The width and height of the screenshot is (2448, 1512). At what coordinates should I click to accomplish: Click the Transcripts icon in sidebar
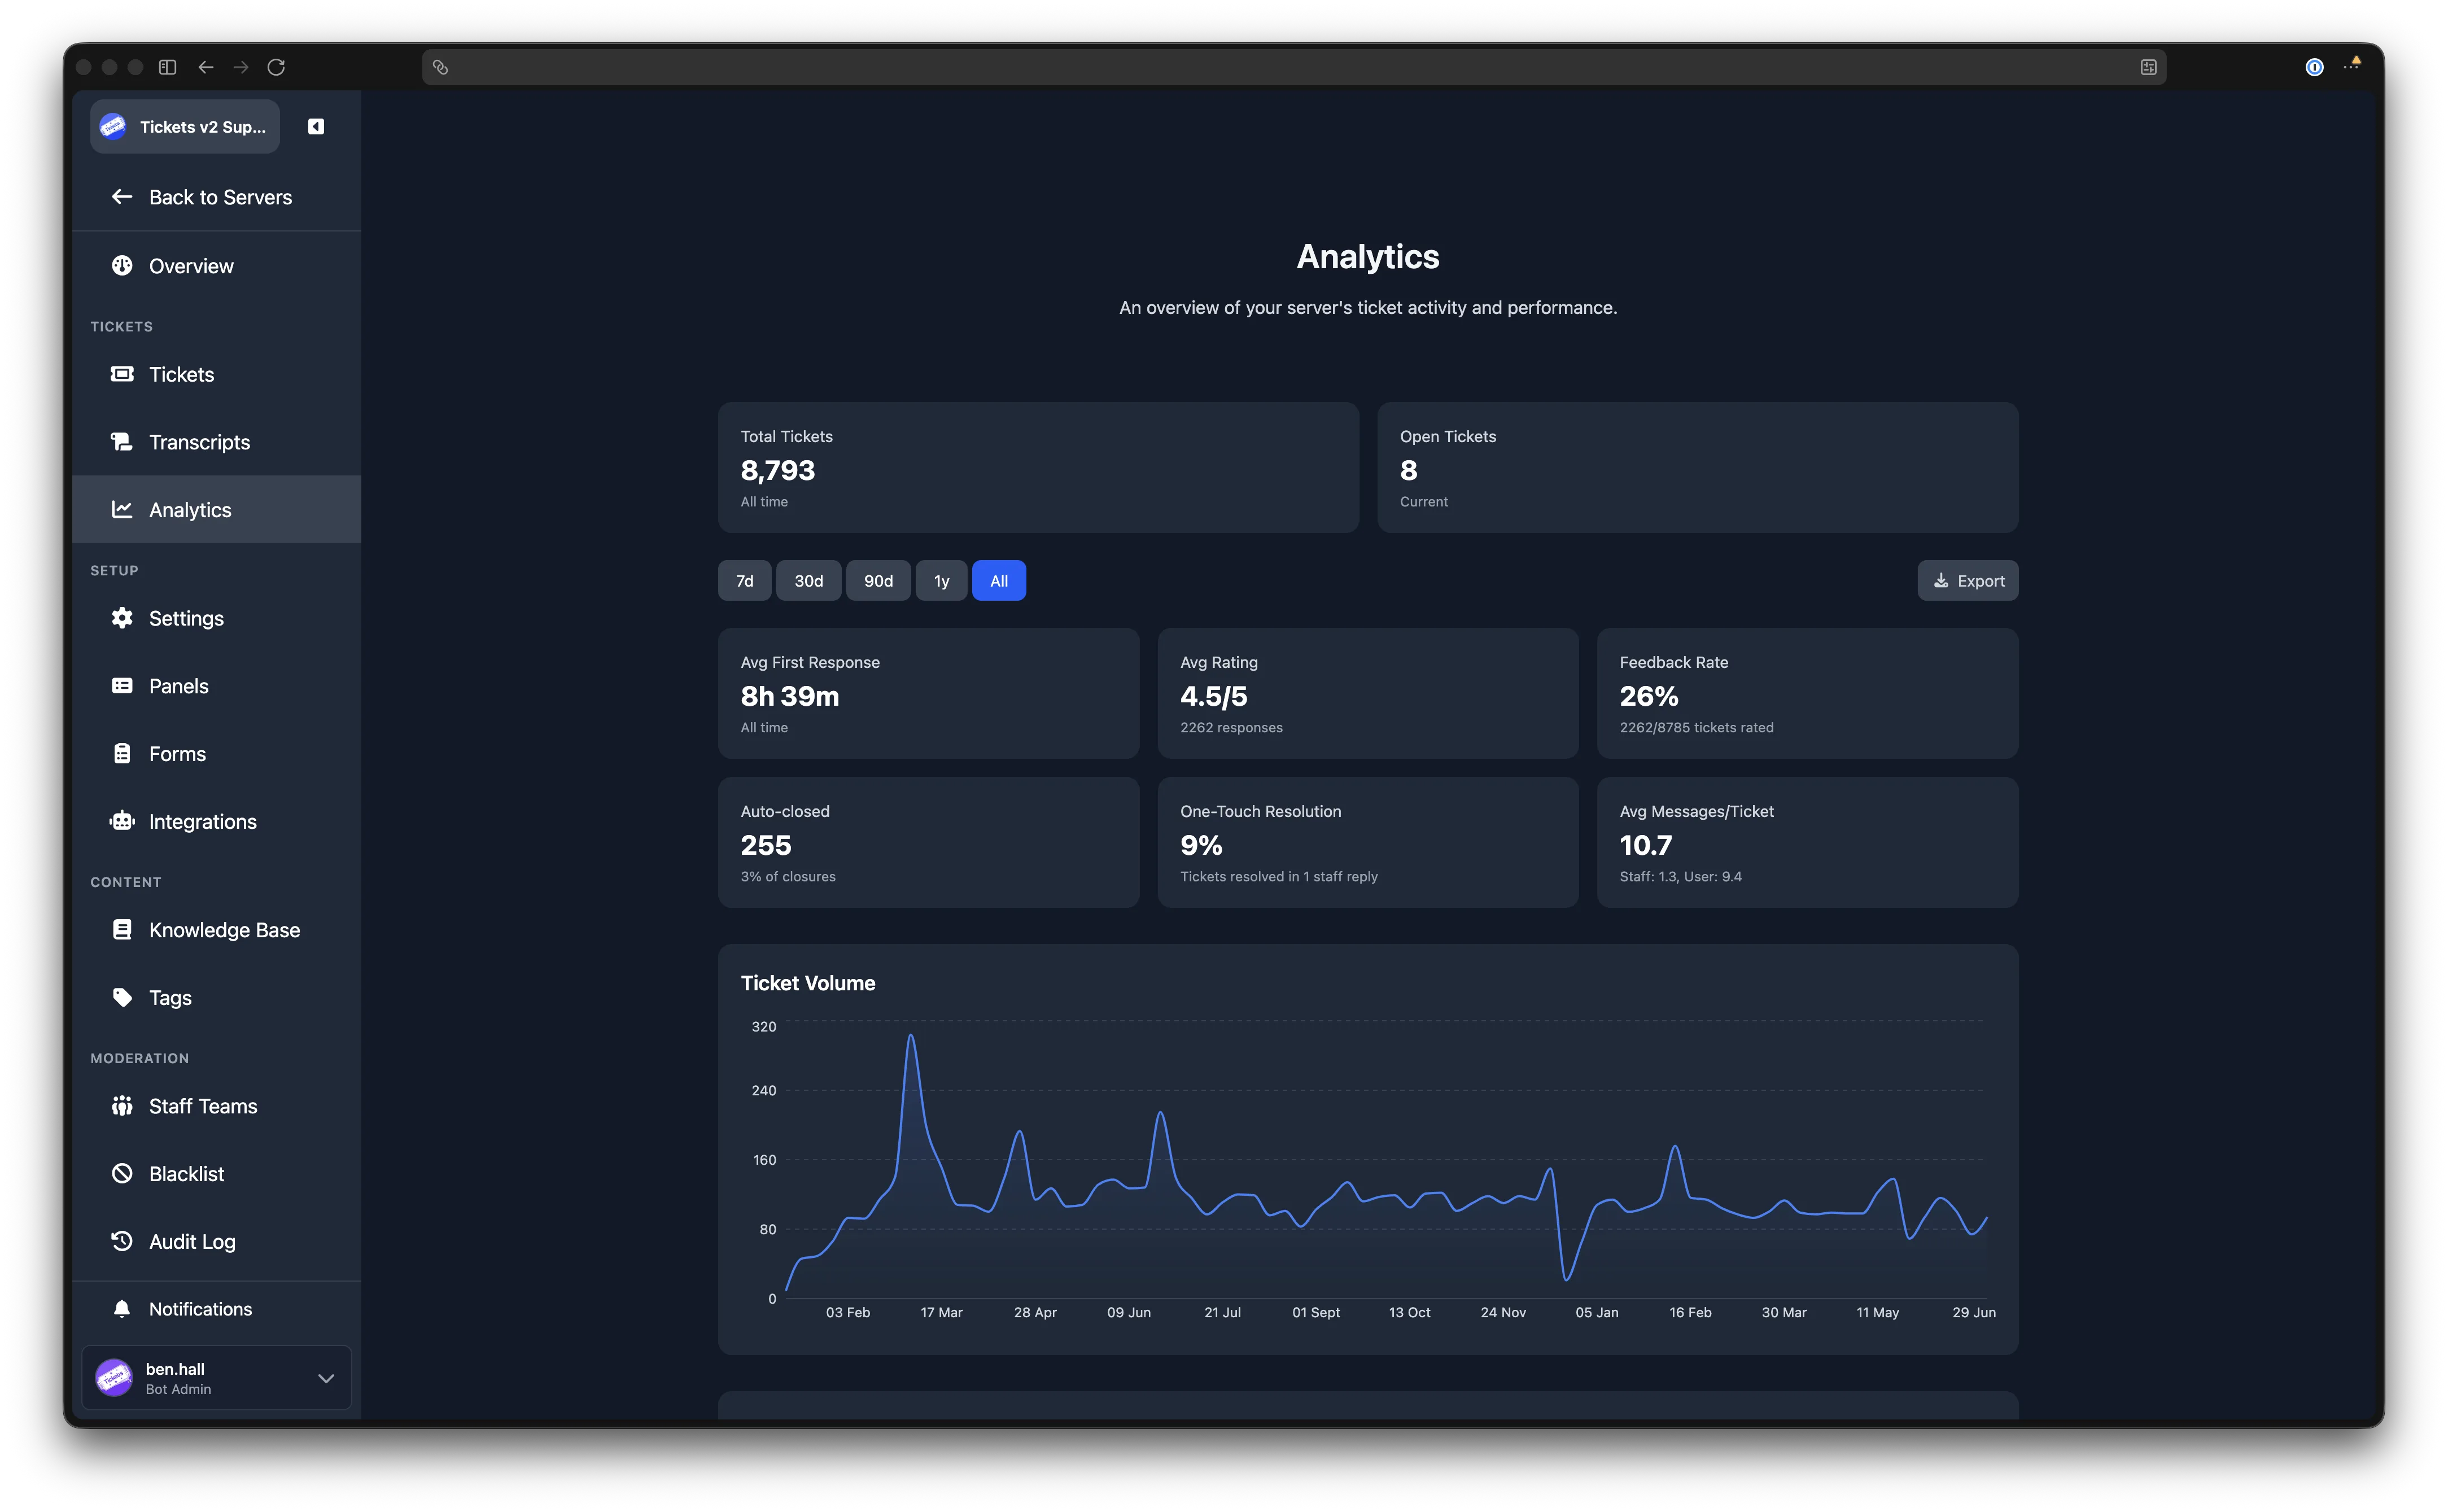(122, 441)
